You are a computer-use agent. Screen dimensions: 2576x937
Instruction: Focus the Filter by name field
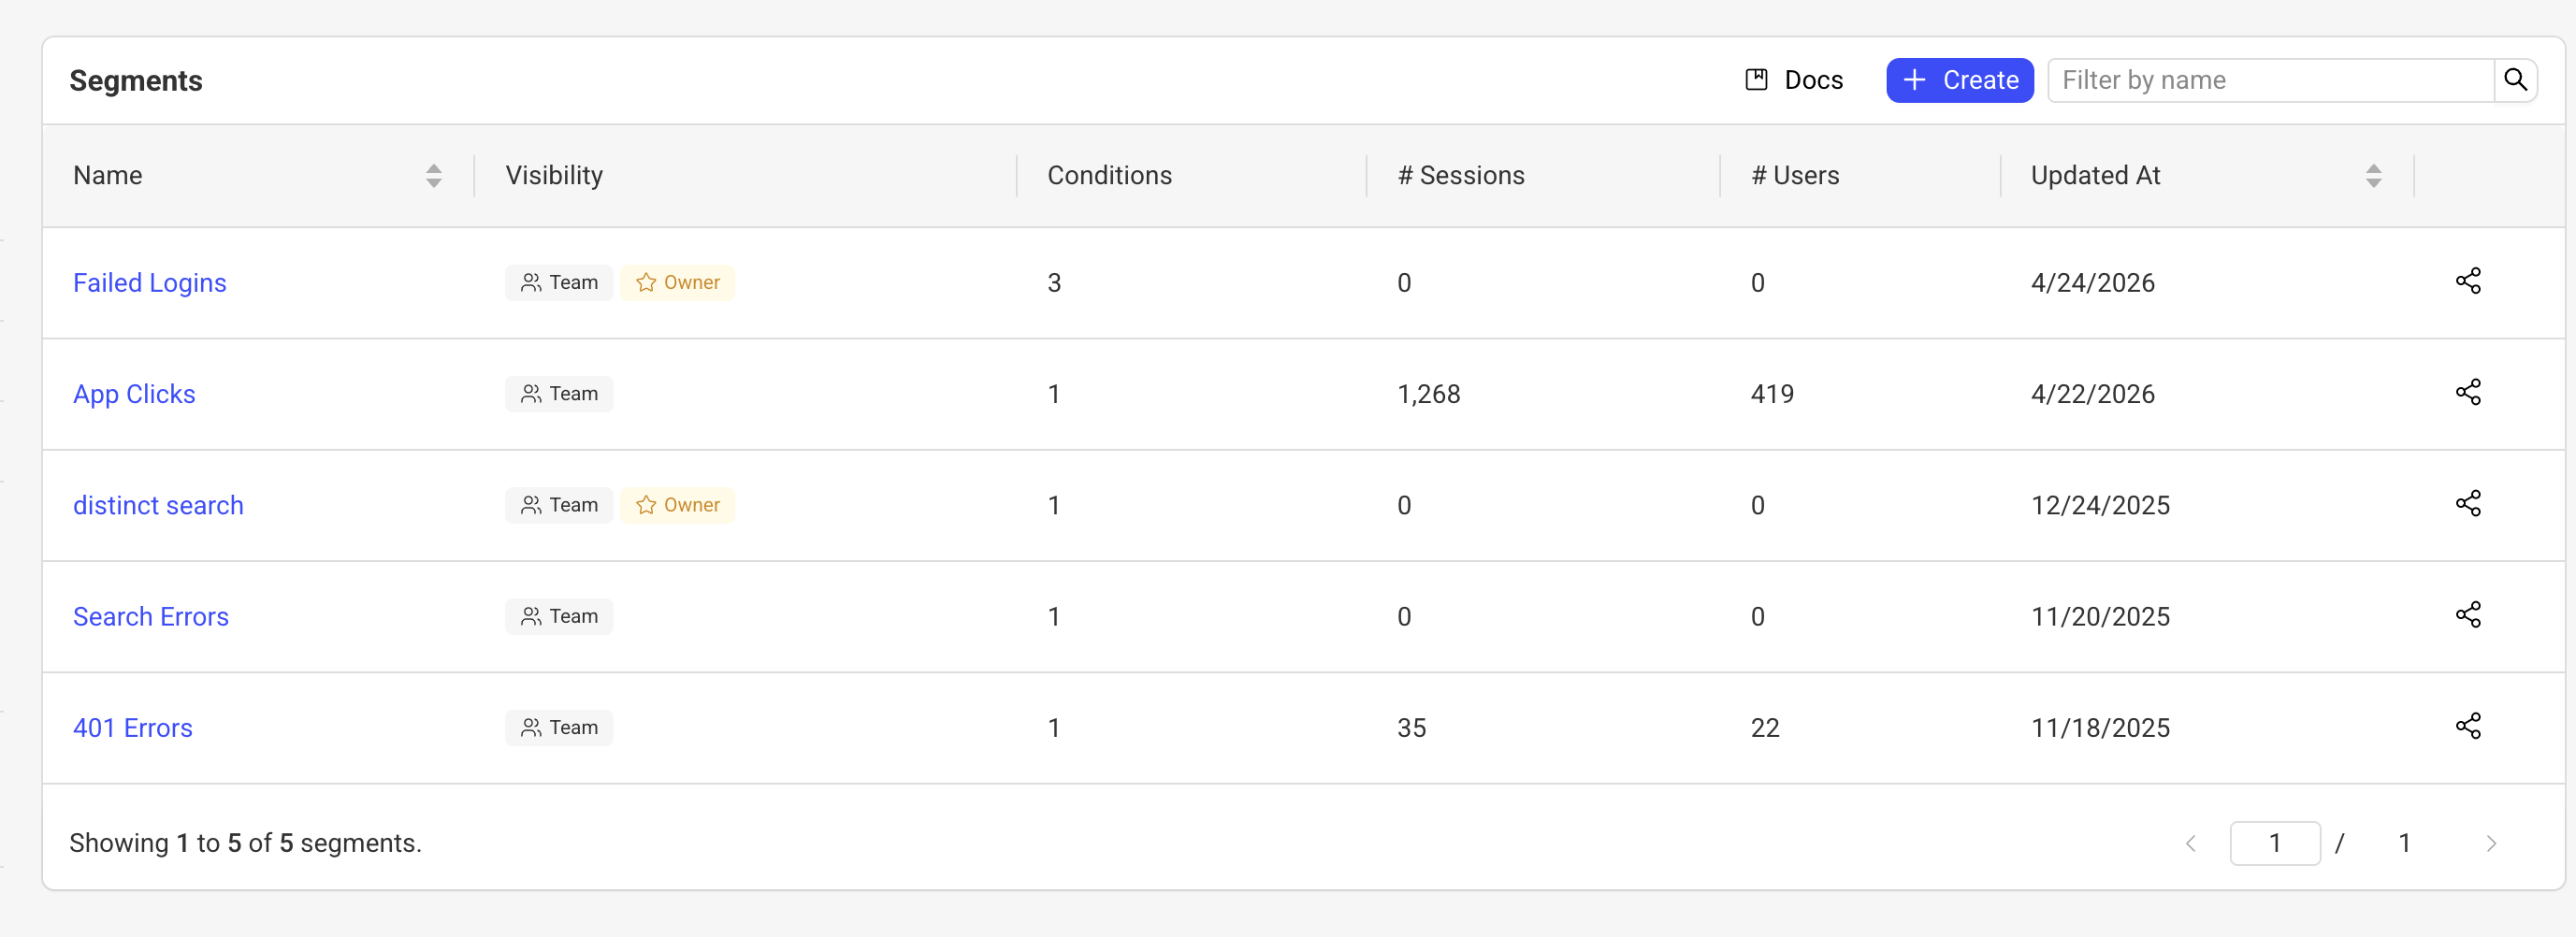pos(2270,80)
